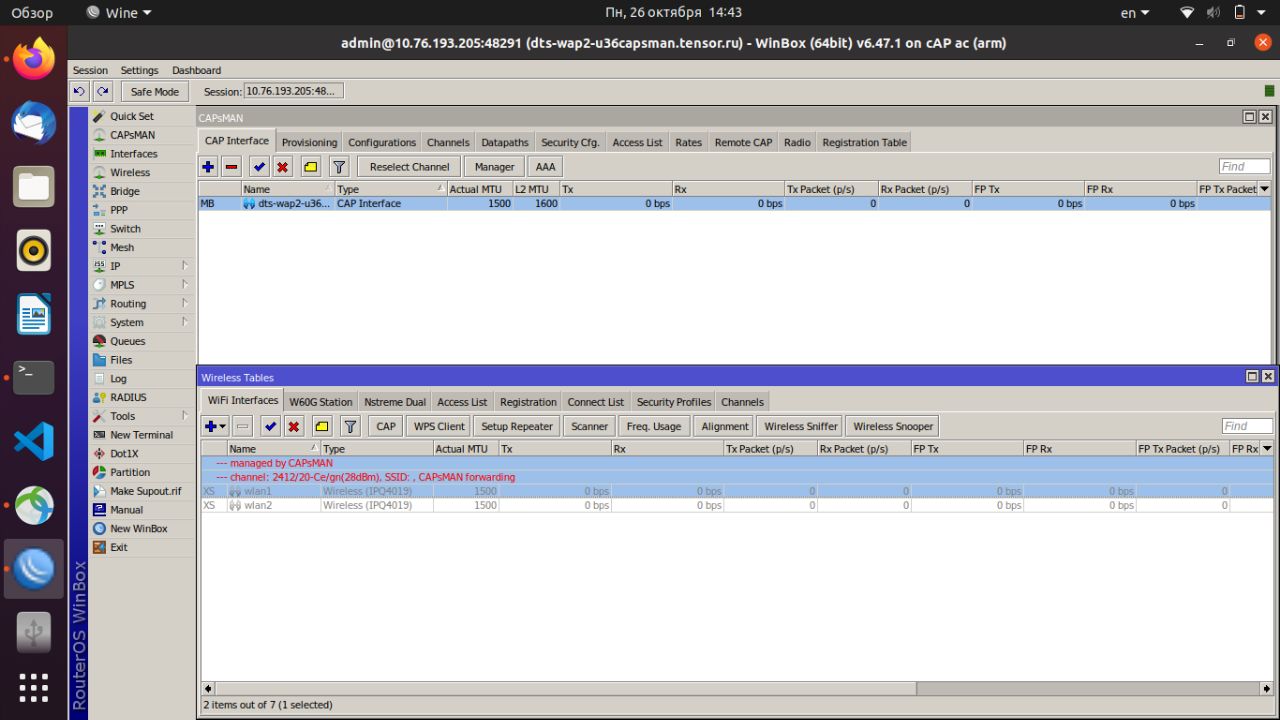Click the Reselect Channel button
This screenshot has width=1280, height=720.
[x=409, y=167]
